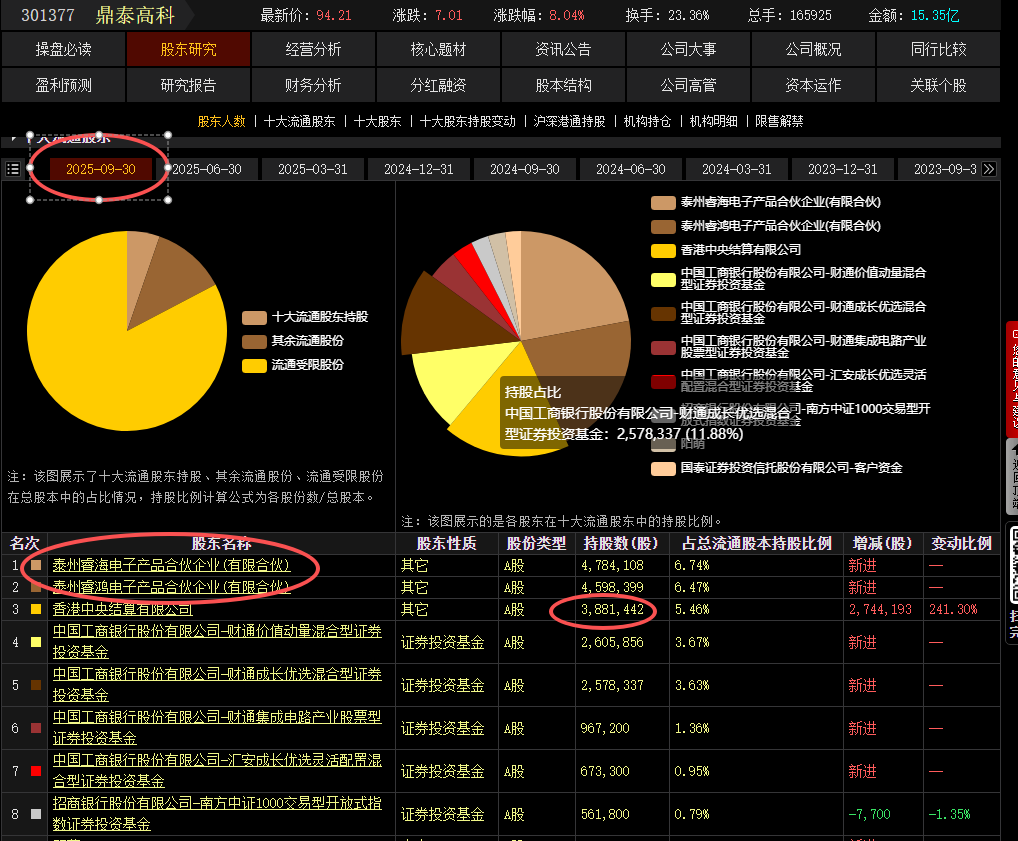Open the 经营分析 tab
This screenshot has height=841, width=1018.
(x=314, y=49)
